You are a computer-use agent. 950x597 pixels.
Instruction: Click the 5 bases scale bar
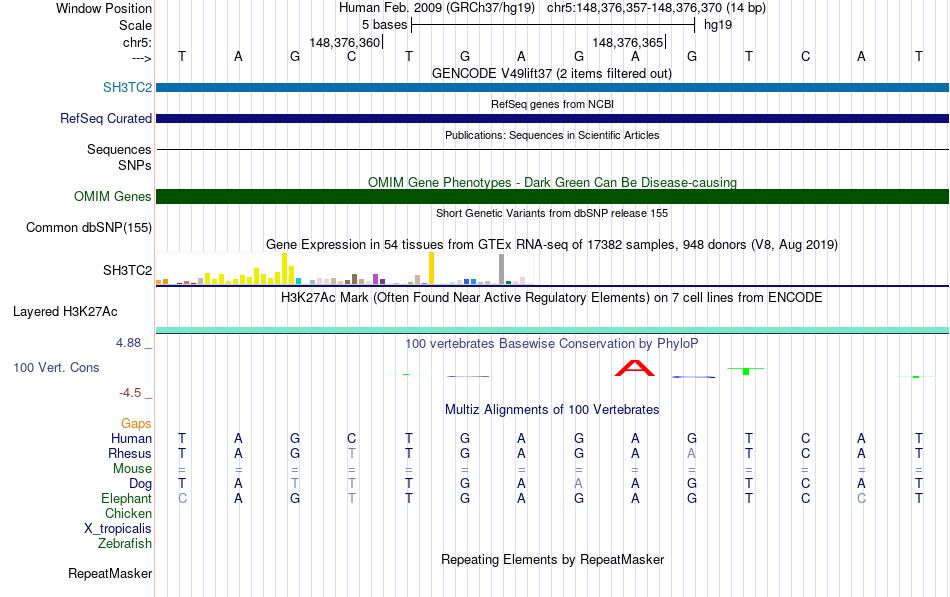553,25
